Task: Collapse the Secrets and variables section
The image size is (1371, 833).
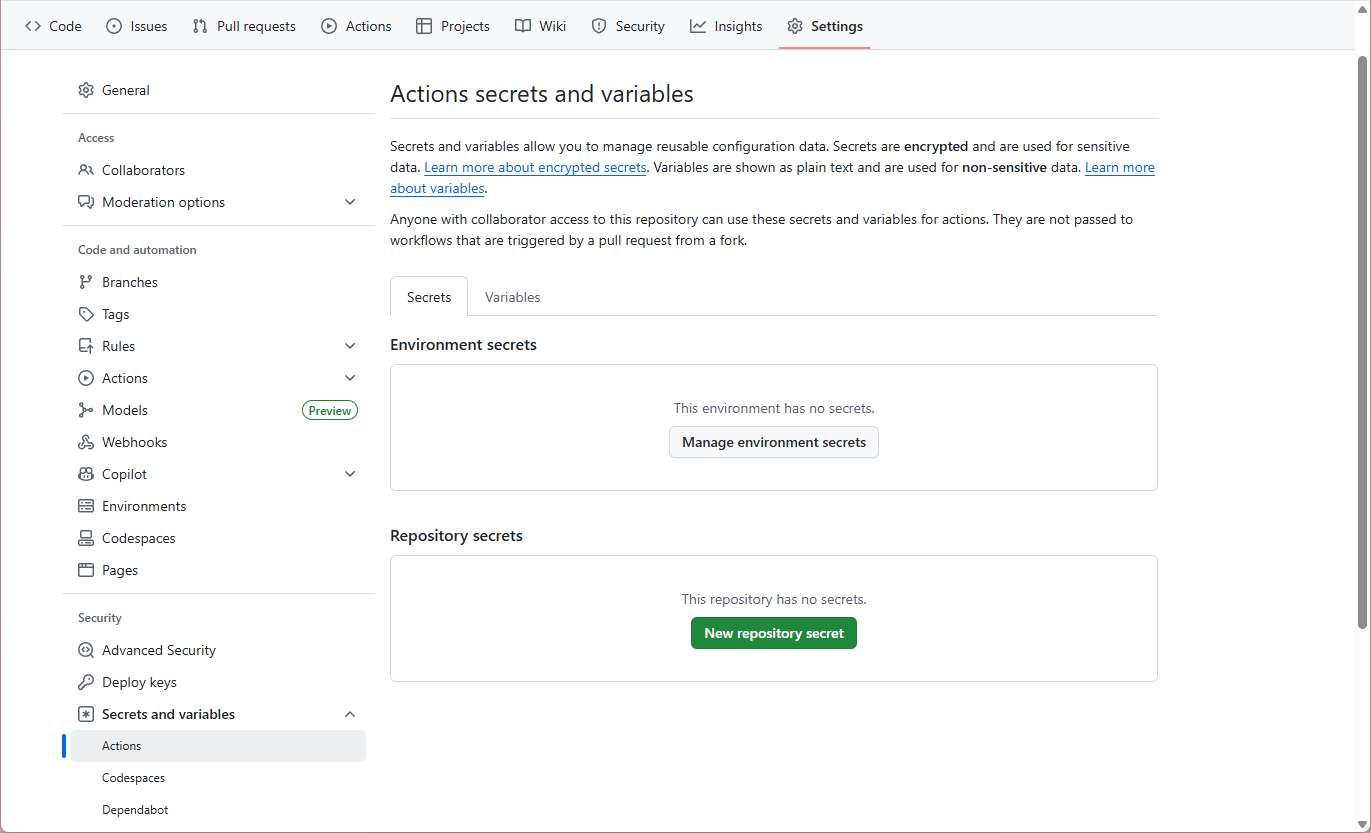Action: coord(350,713)
